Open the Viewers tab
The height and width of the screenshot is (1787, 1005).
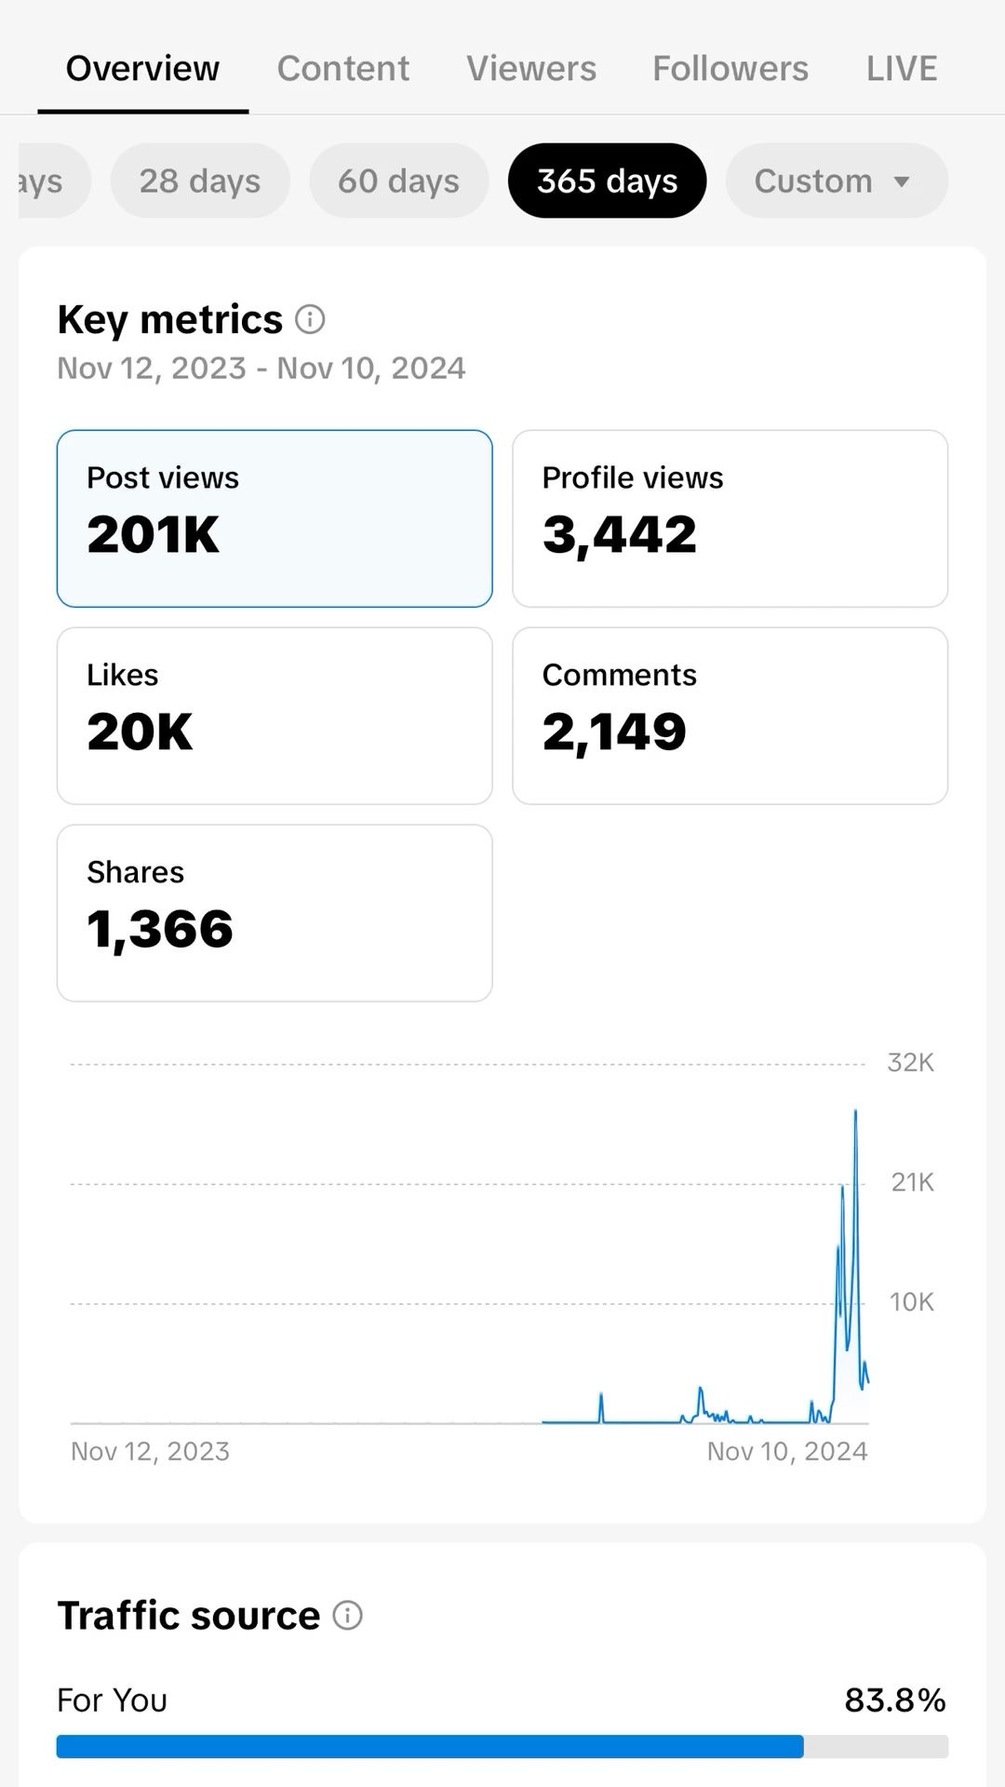(x=531, y=69)
